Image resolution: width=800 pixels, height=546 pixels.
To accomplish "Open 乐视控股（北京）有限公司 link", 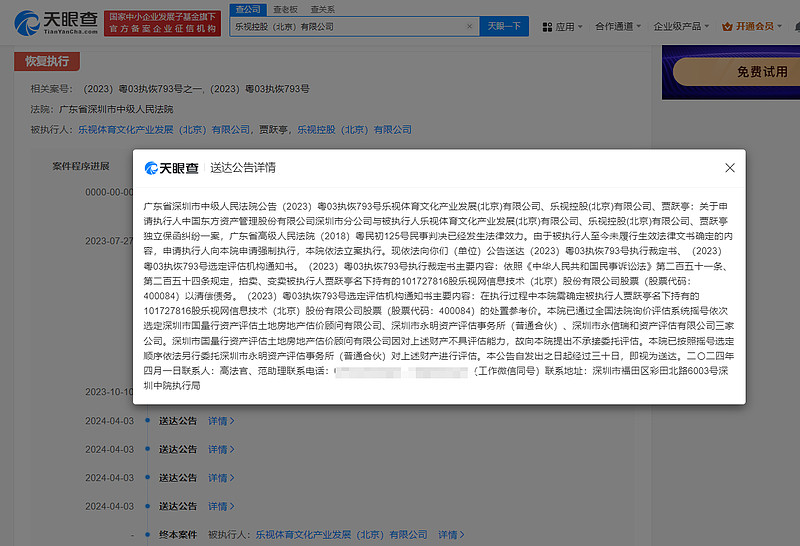I will [x=355, y=130].
